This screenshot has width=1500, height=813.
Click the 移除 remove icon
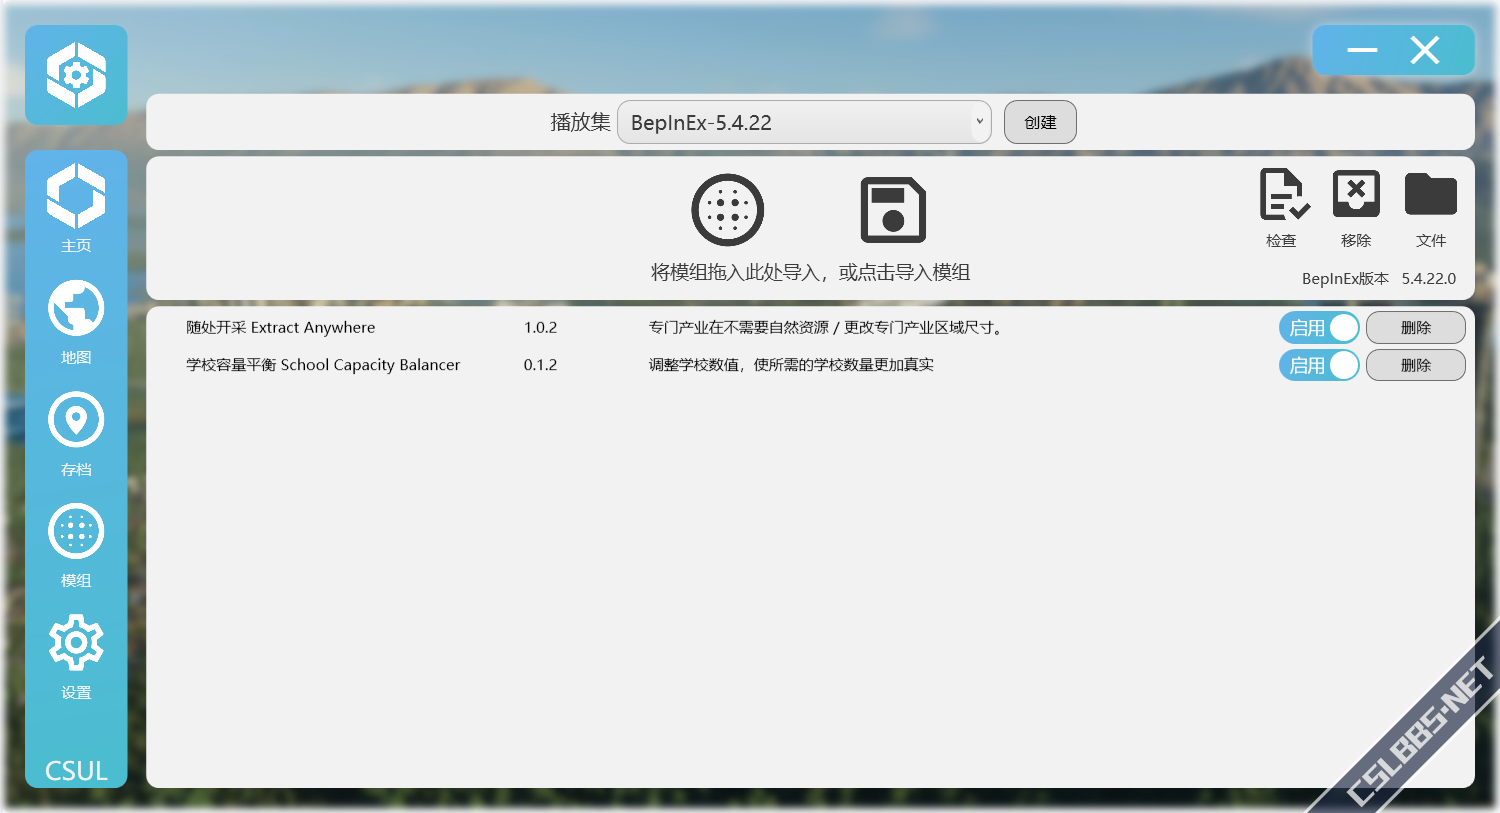(1356, 208)
